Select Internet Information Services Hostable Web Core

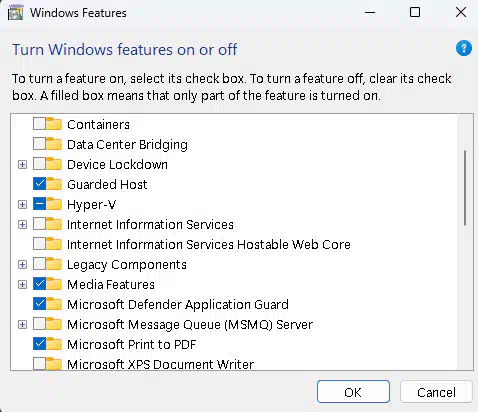(209, 244)
